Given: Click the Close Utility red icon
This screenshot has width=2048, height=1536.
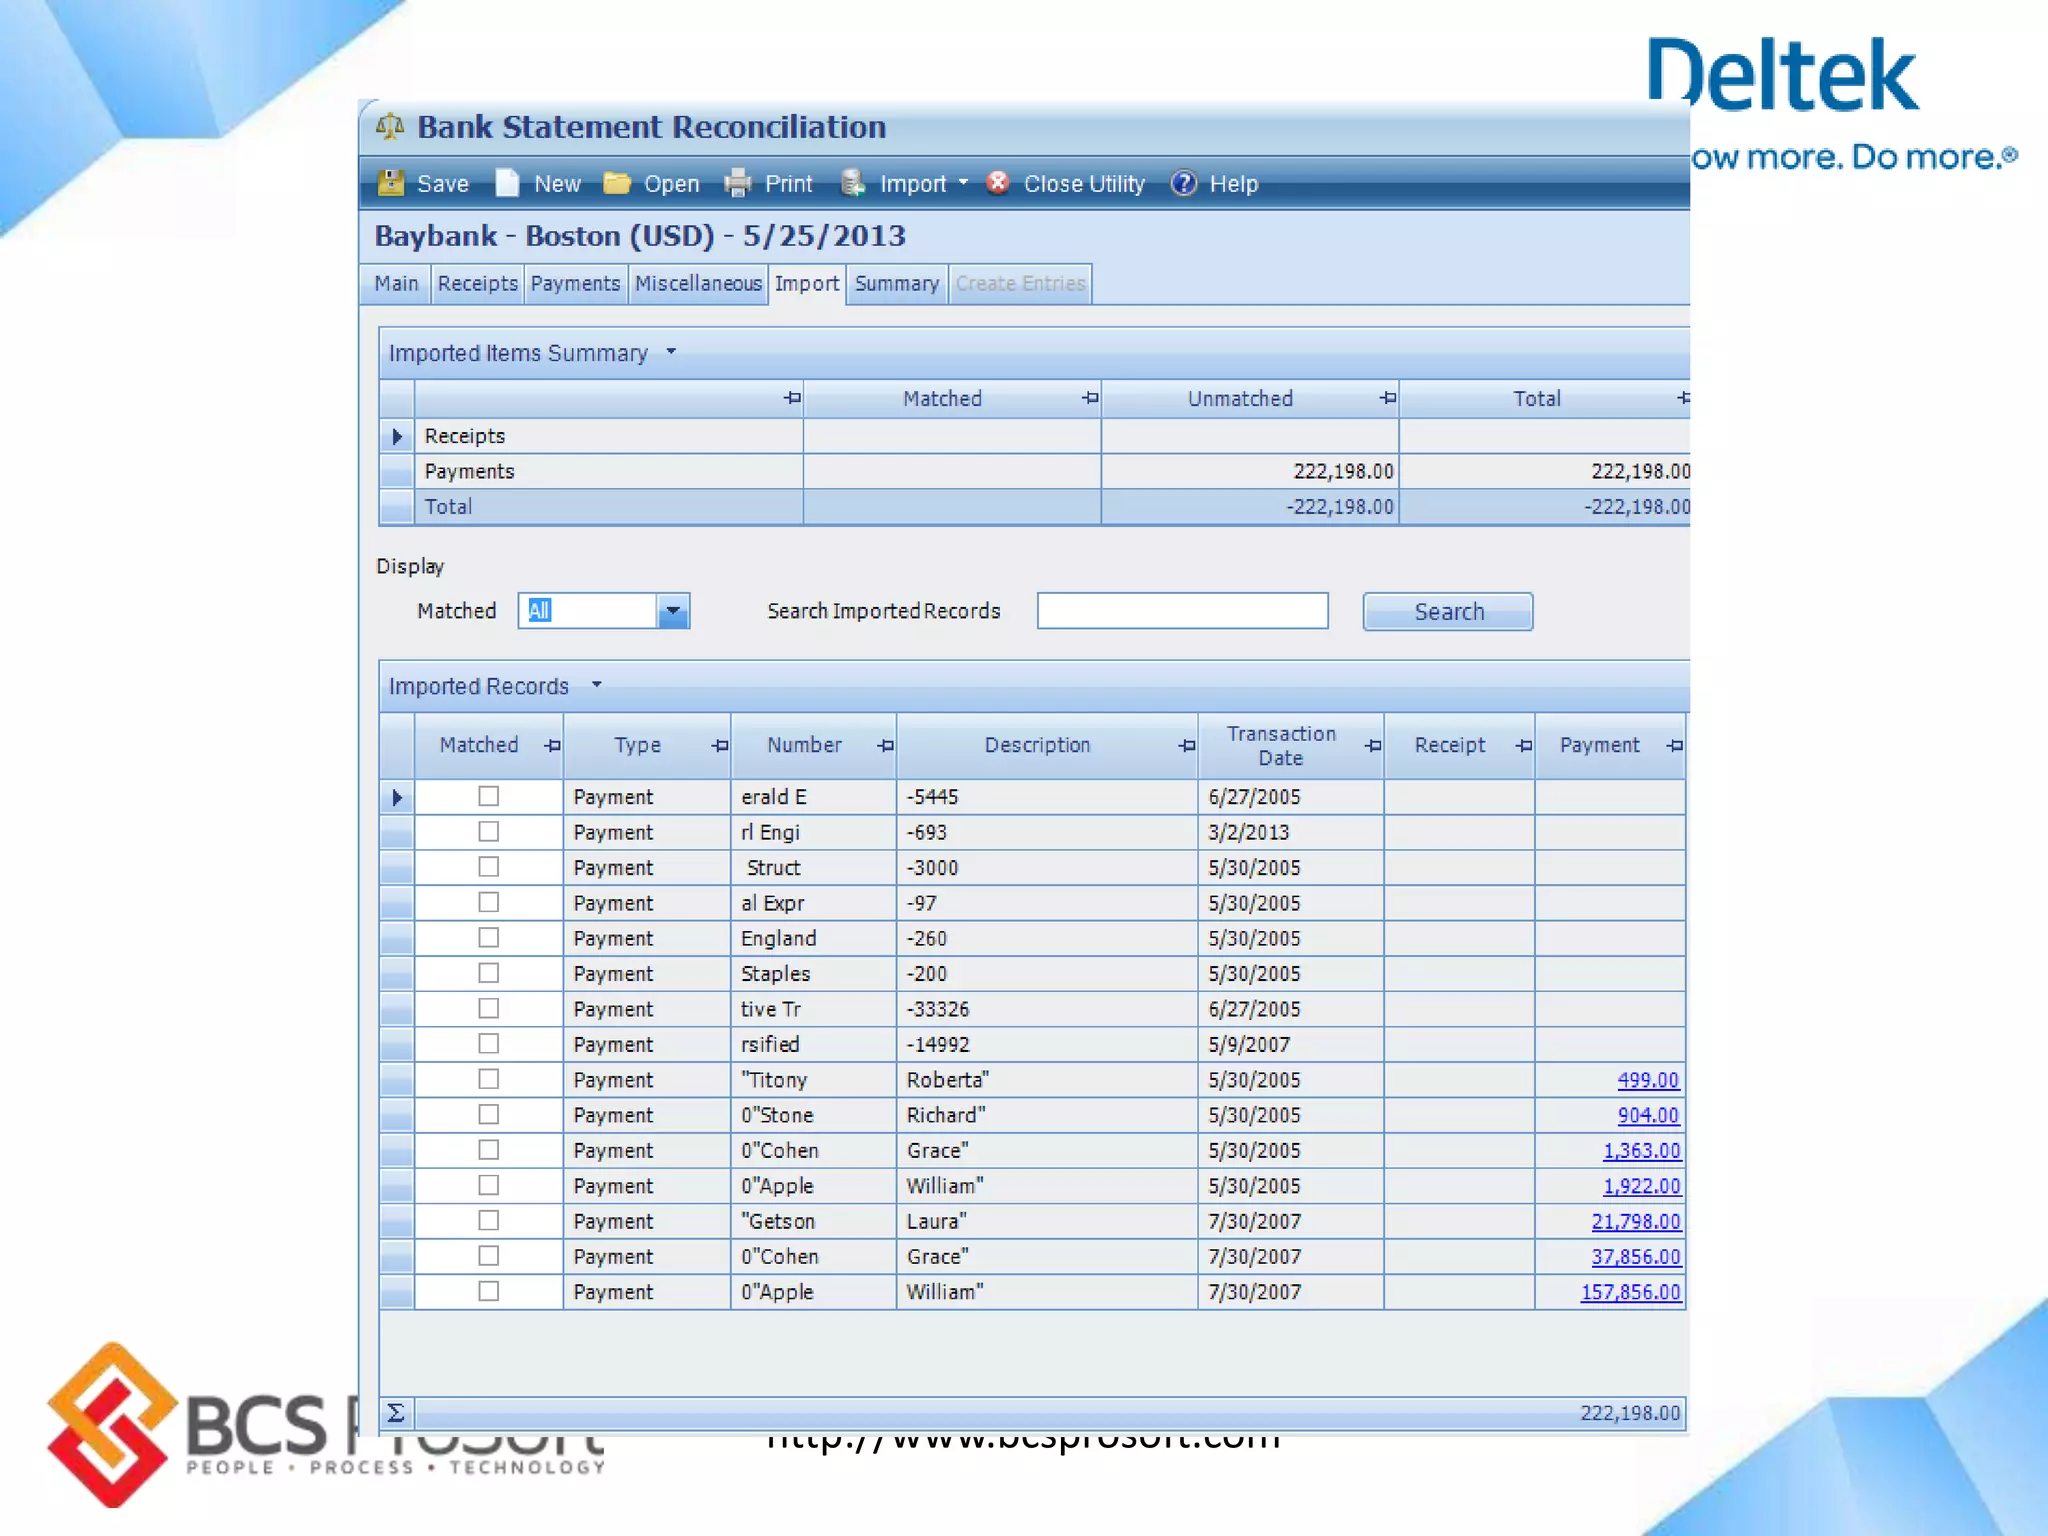Looking at the screenshot, I should [997, 182].
